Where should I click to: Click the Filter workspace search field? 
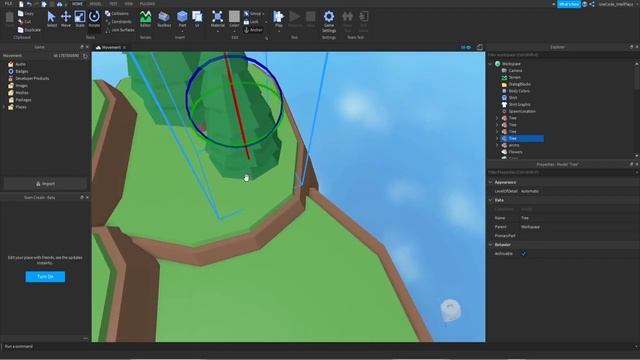click(x=561, y=55)
